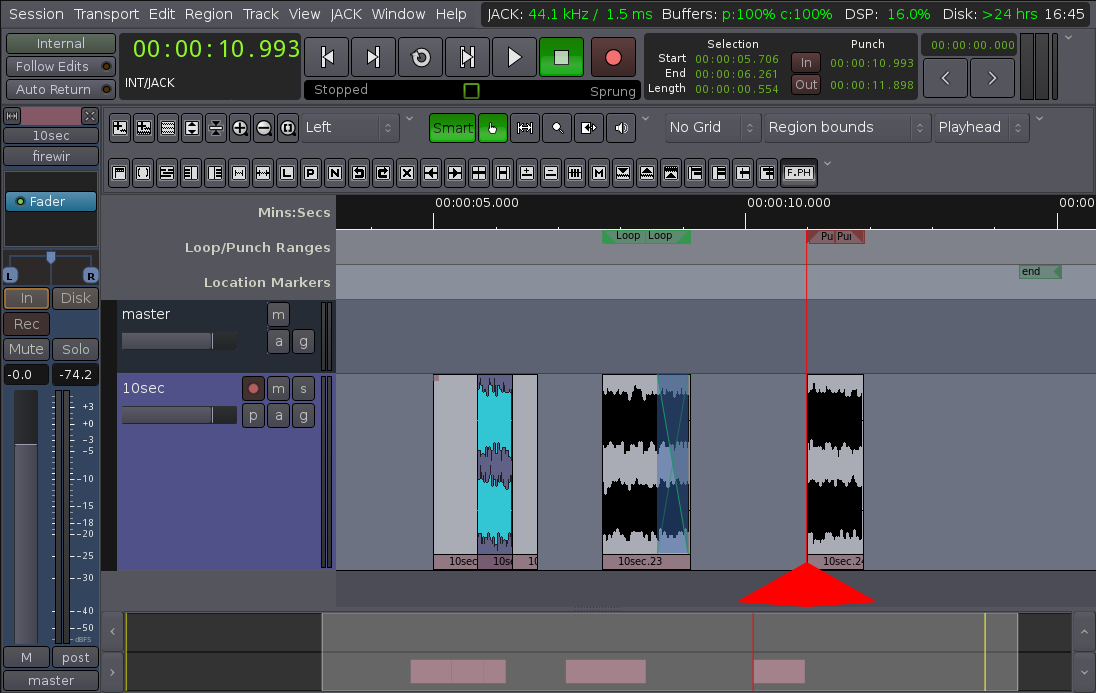Open the Sprung shuttle mode dropdown

click(612, 91)
